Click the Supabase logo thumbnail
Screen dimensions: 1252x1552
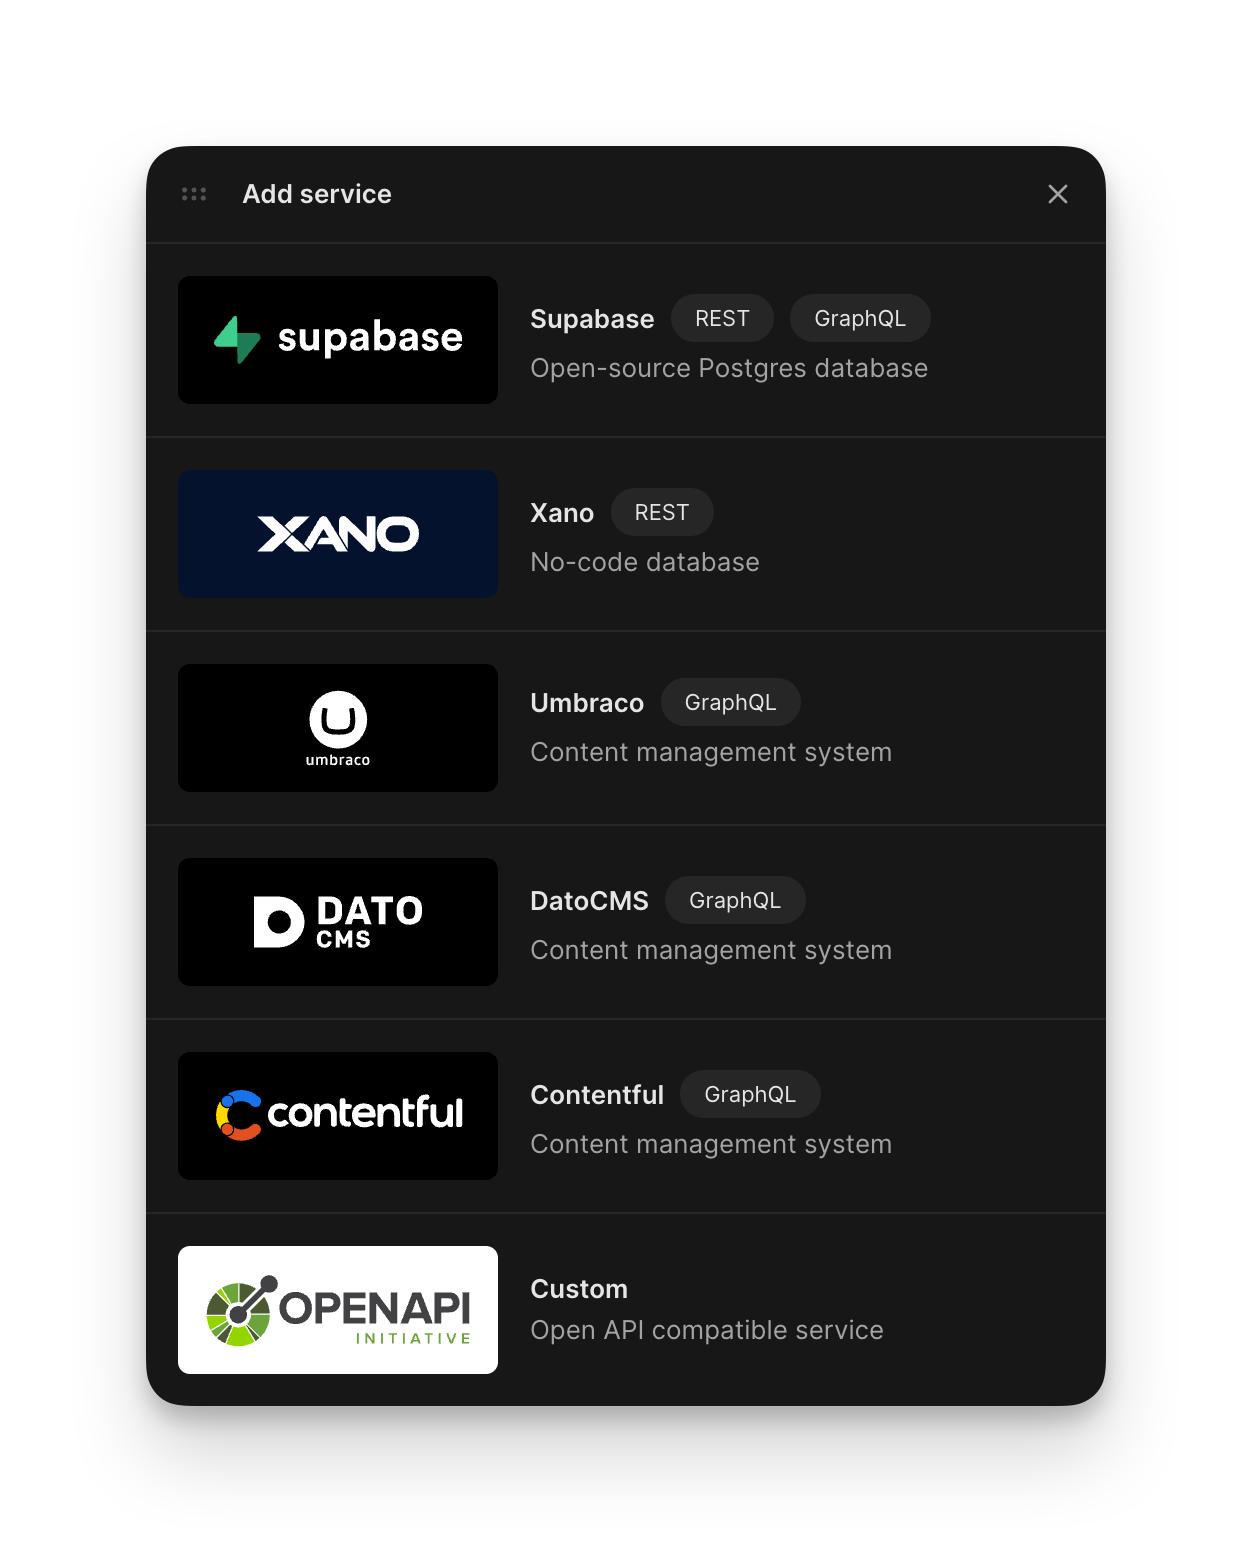(338, 340)
